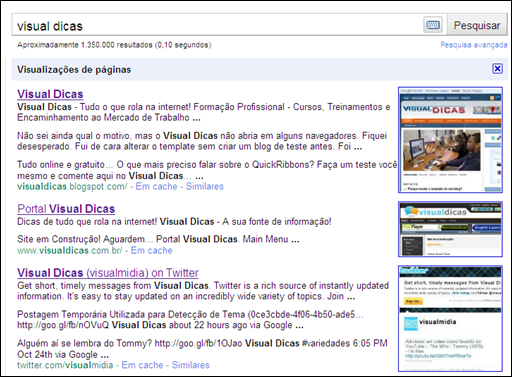This screenshot has width=512, height=377.
Task: Click snippet Tudo o que rola na internet
Action: click(204, 112)
